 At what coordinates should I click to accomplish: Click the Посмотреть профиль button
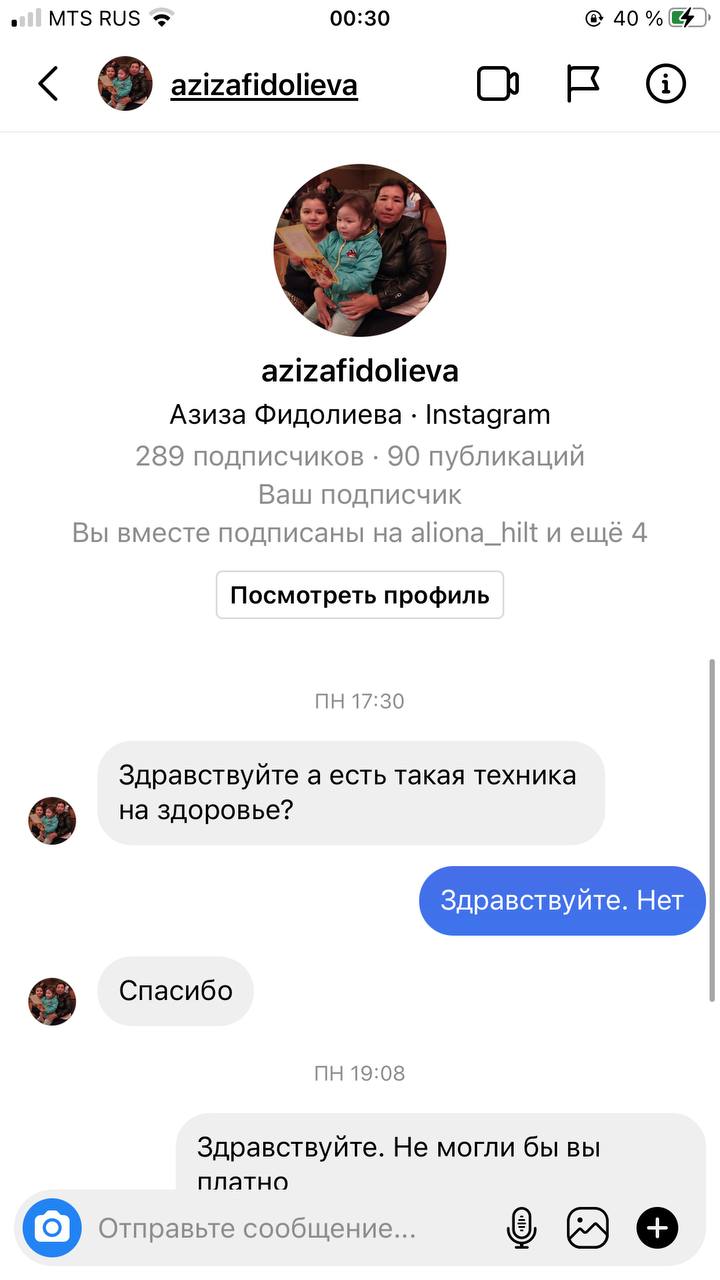pyautogui.click(x=360, y=596)
